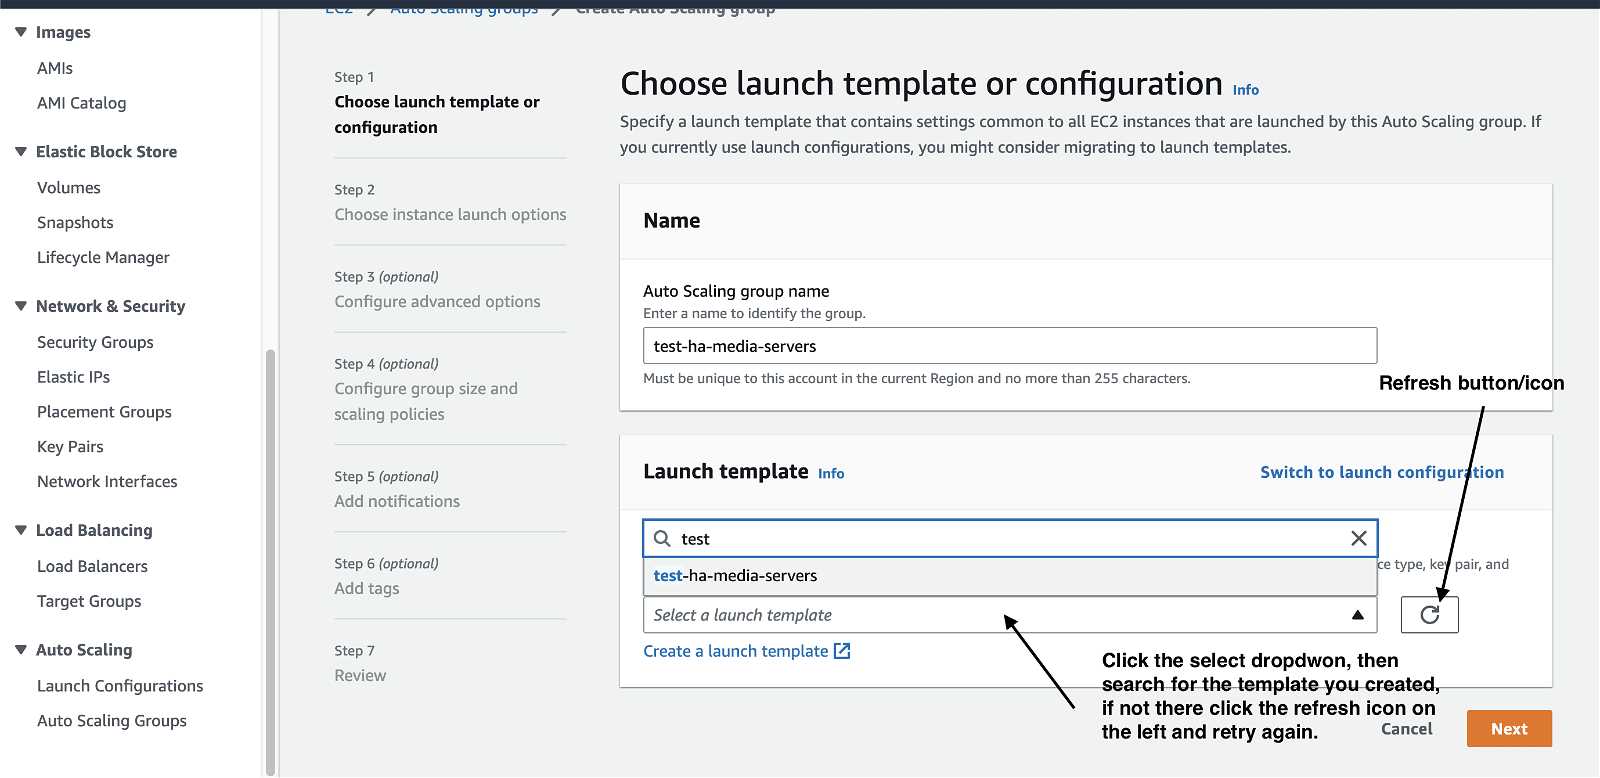
Task: Open Target Groups in the sidebar
Action: click(x=89, y=601)
